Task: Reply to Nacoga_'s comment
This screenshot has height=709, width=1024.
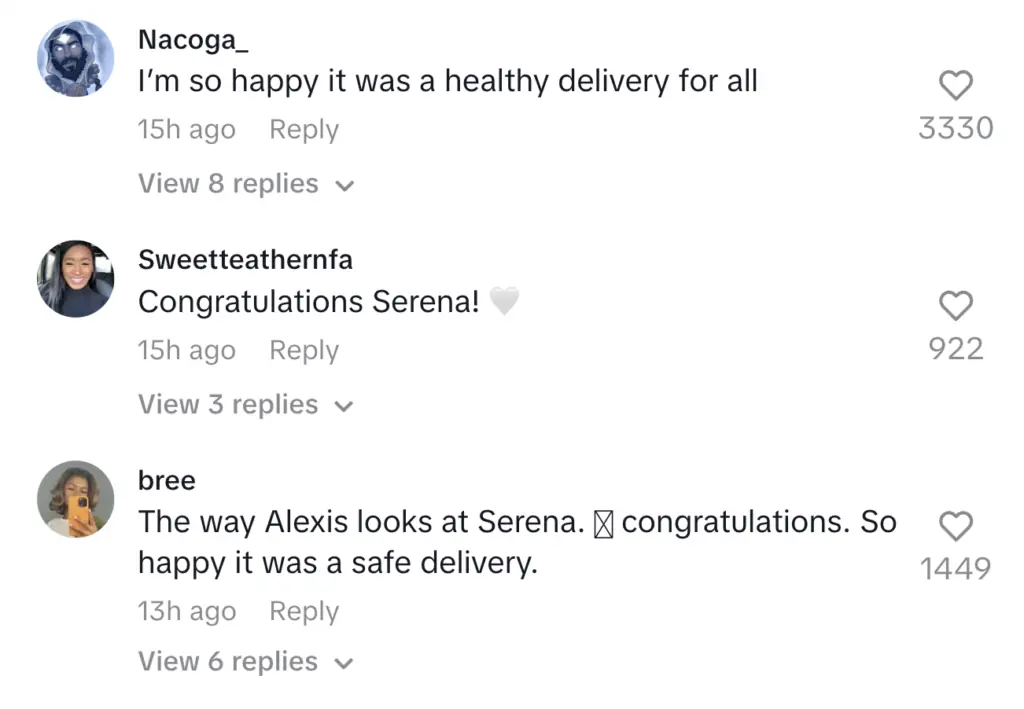Action: point(304,130)
